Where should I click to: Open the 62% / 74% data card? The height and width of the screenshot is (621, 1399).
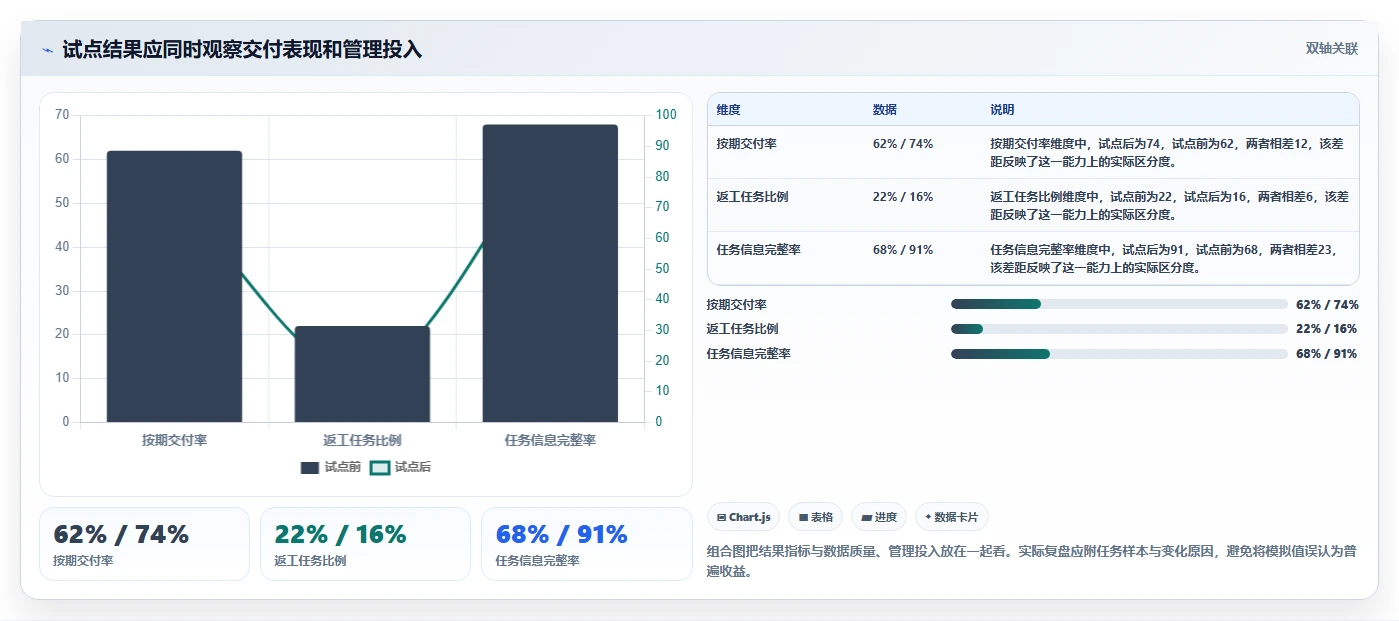[144, 544]
